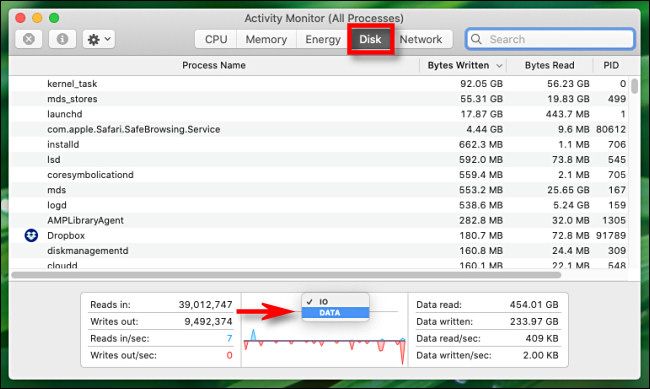Open the gear action menu
This screenshot has height=389, width=650.
(99, 39)
